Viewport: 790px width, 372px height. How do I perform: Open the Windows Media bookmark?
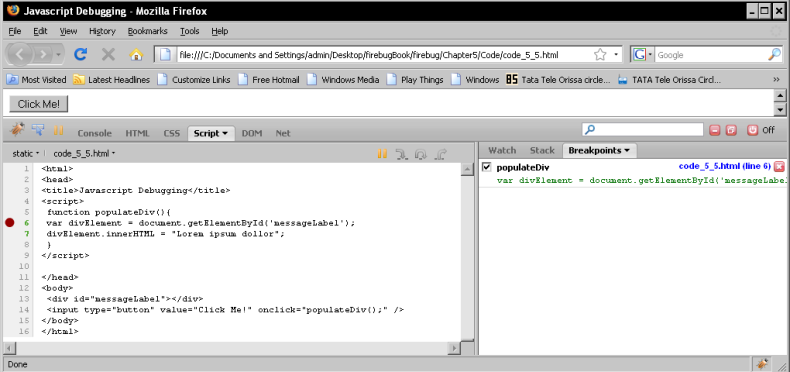[344, 80]
